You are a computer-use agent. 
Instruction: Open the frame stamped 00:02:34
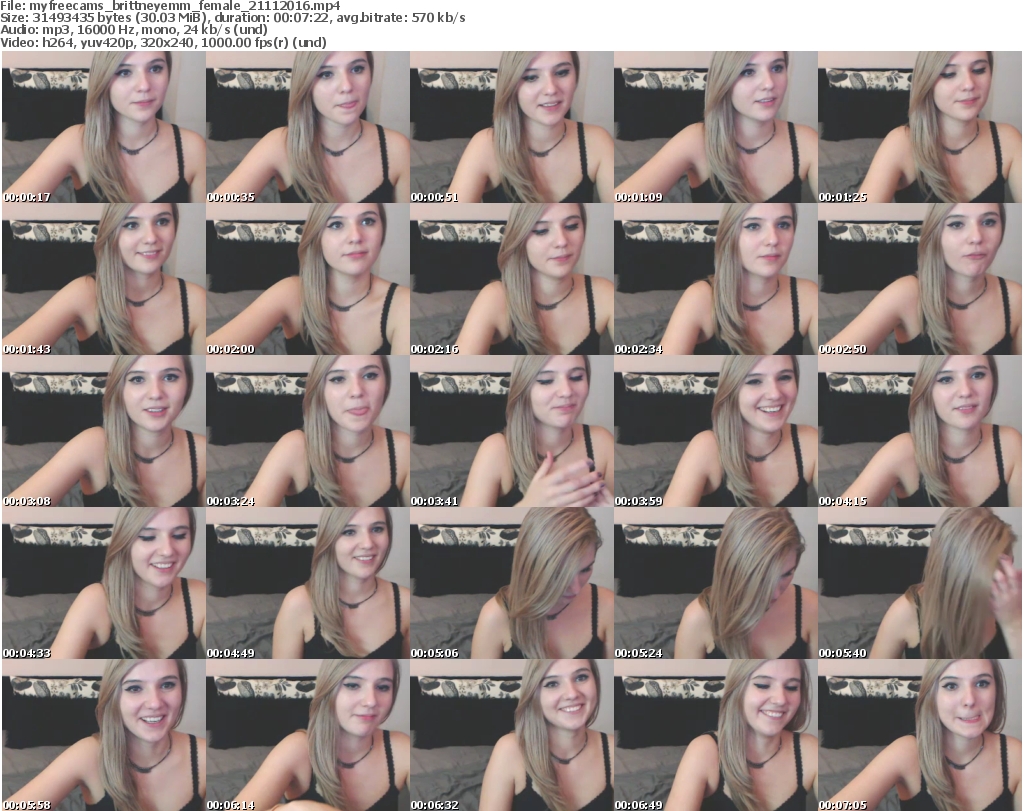pyautogui.click(x=716, y=279)
